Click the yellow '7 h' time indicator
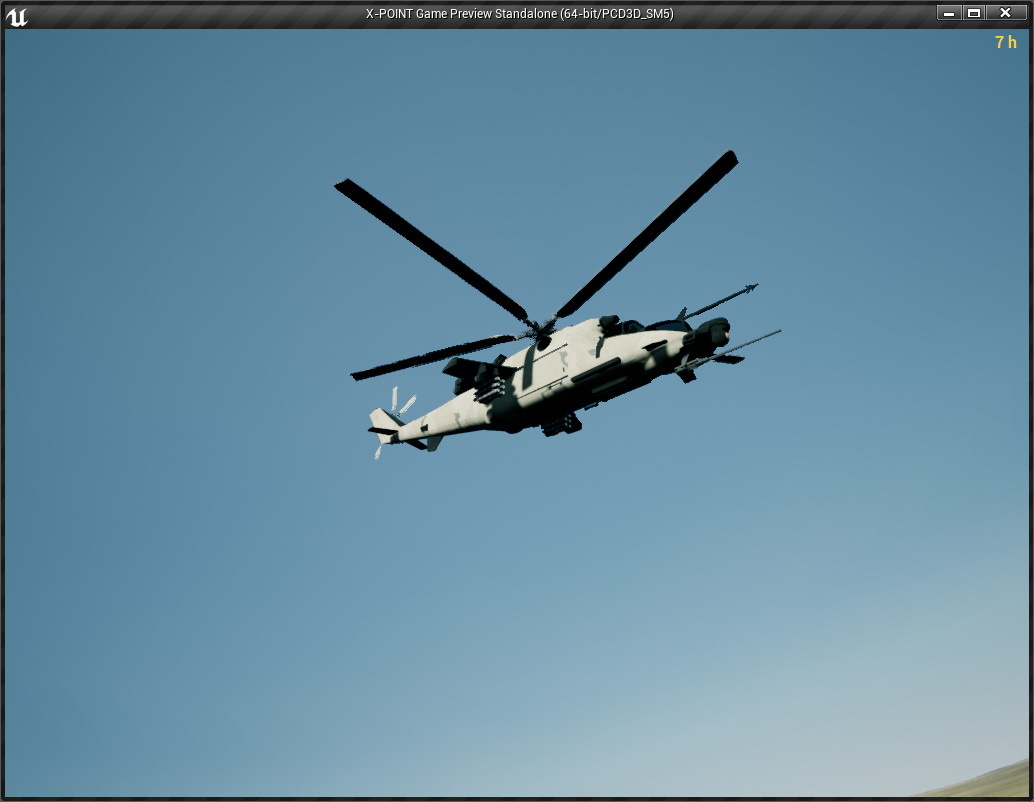 (x=1006, y=42)
